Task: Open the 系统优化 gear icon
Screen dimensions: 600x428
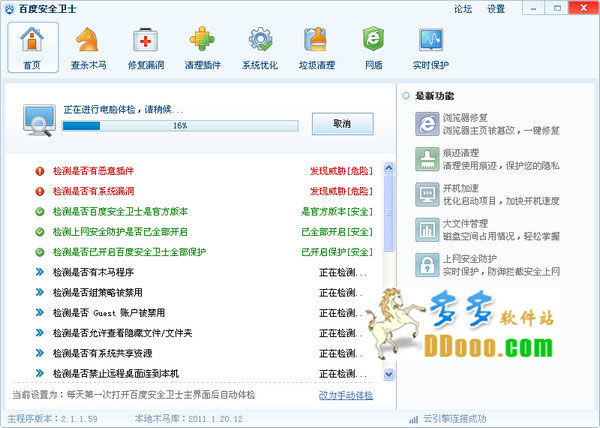Action: point(260,39)
